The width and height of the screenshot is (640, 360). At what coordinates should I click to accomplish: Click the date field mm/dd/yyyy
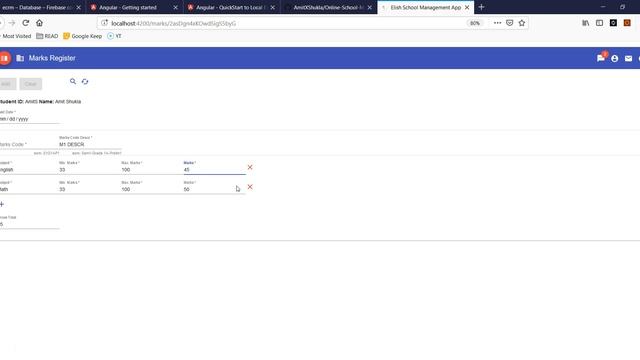tap(29, 119)
